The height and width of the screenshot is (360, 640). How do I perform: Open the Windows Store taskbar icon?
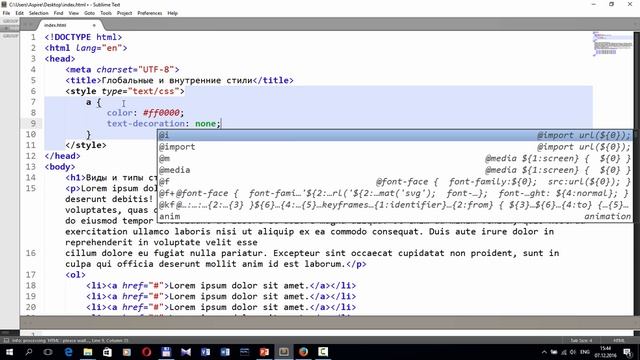(x=107, y=352)
